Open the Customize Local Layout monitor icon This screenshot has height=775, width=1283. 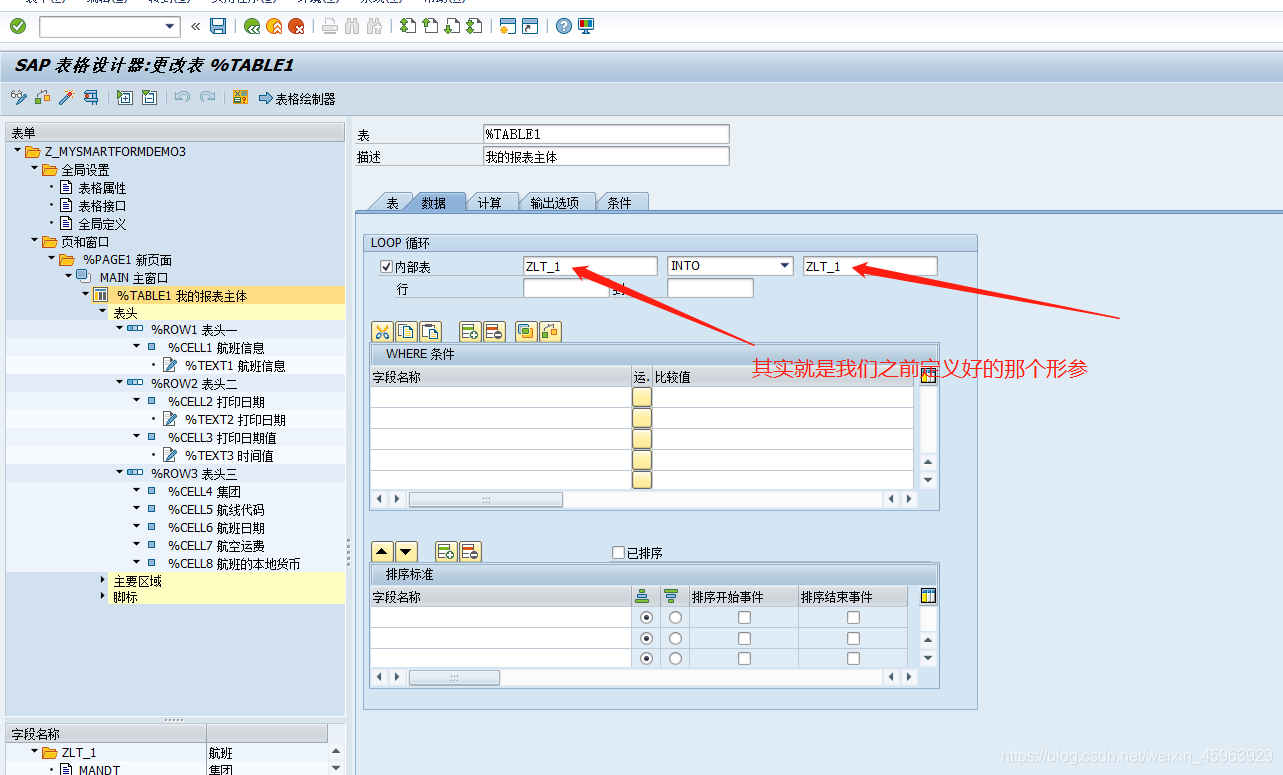click(x=586, y=27)
